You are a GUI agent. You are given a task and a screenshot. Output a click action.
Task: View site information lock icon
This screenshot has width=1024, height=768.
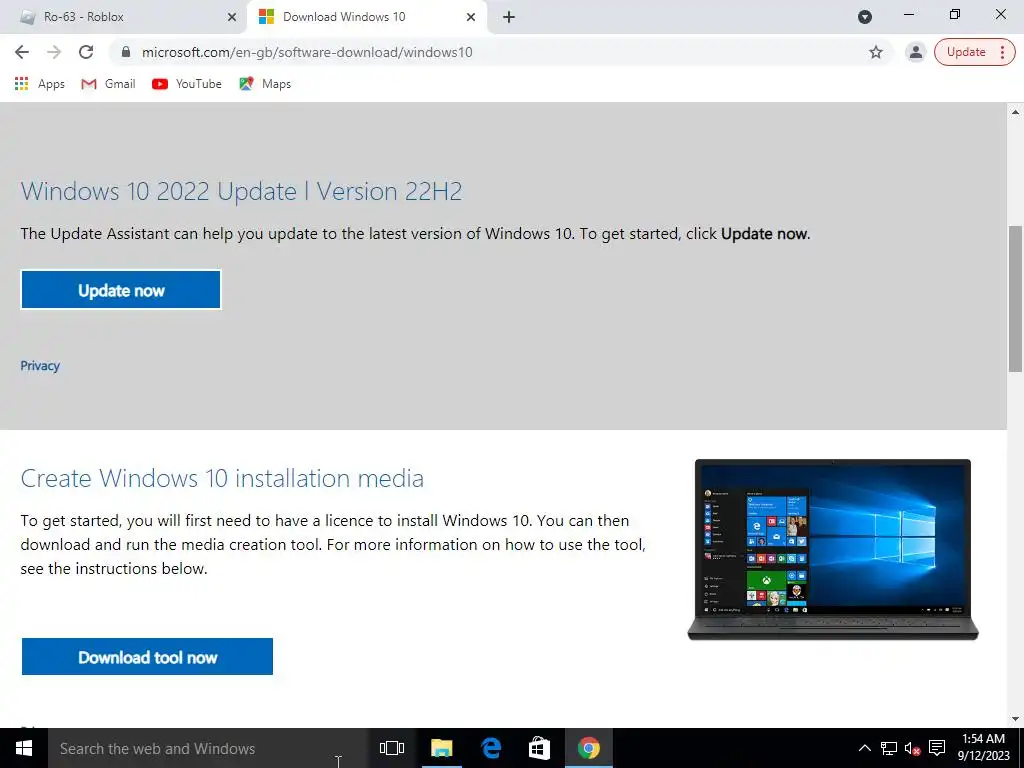pos(126,52)
